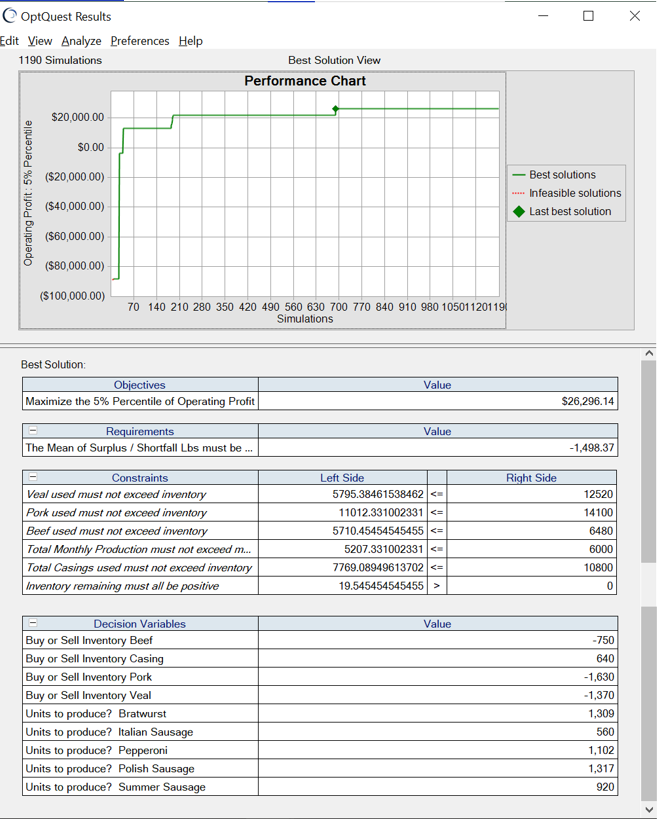Select the objective value $26,296.14

(x=588, y=401)
